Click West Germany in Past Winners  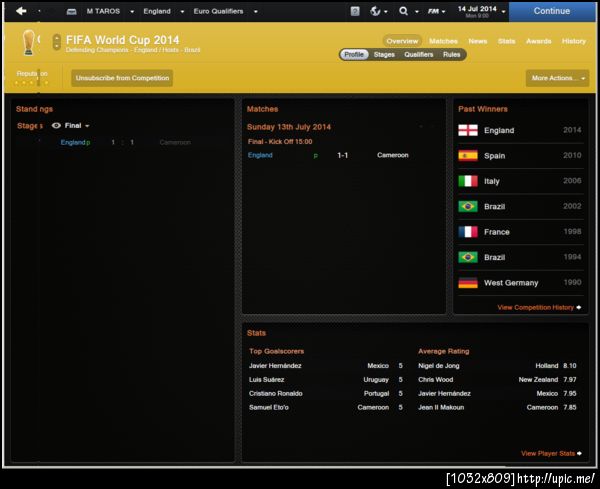(x=511, y=283)
